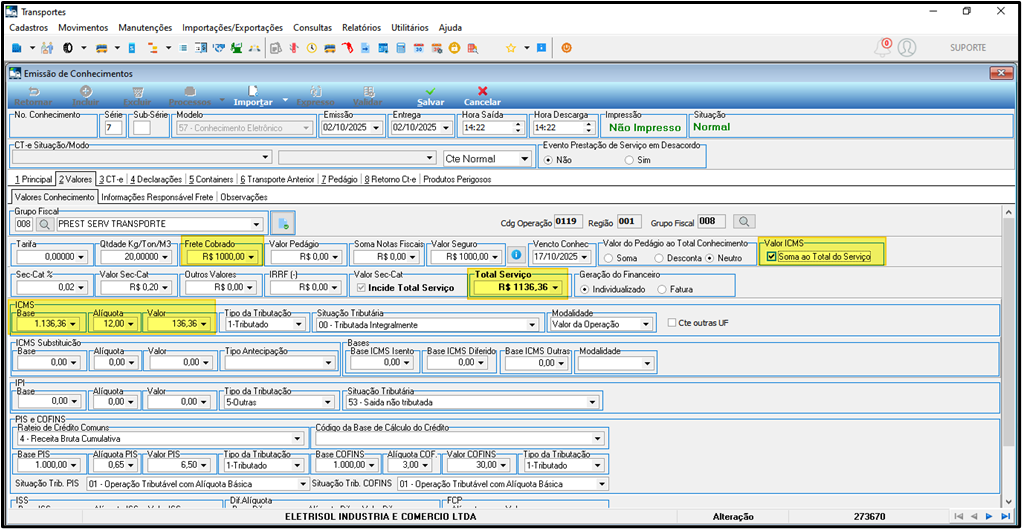Click the document button next to PREST SERV TRANSPORTE
The image size is (1022, 529).
(283, 223)
